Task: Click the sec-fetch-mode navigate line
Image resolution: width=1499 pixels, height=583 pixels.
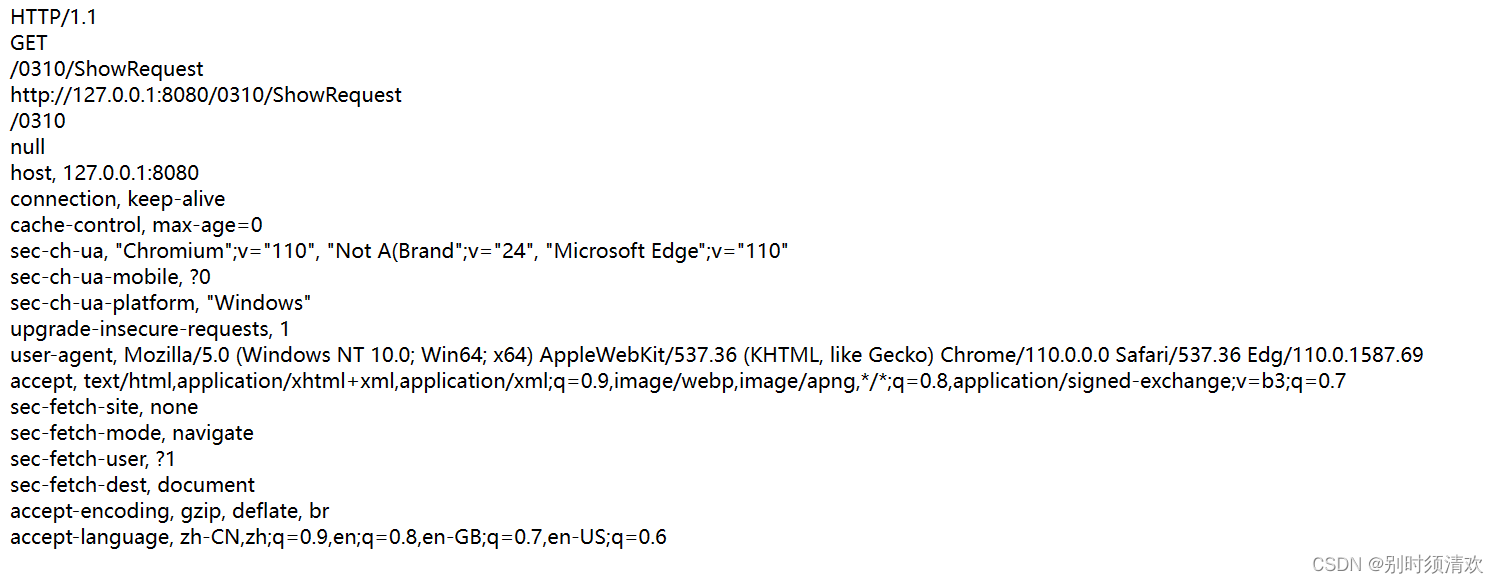Action: coord(132,433)
